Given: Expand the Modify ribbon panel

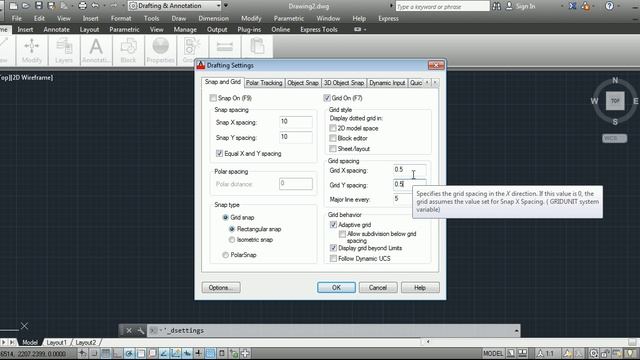Looking at the screenshot, I should click(x=31, y=50).
